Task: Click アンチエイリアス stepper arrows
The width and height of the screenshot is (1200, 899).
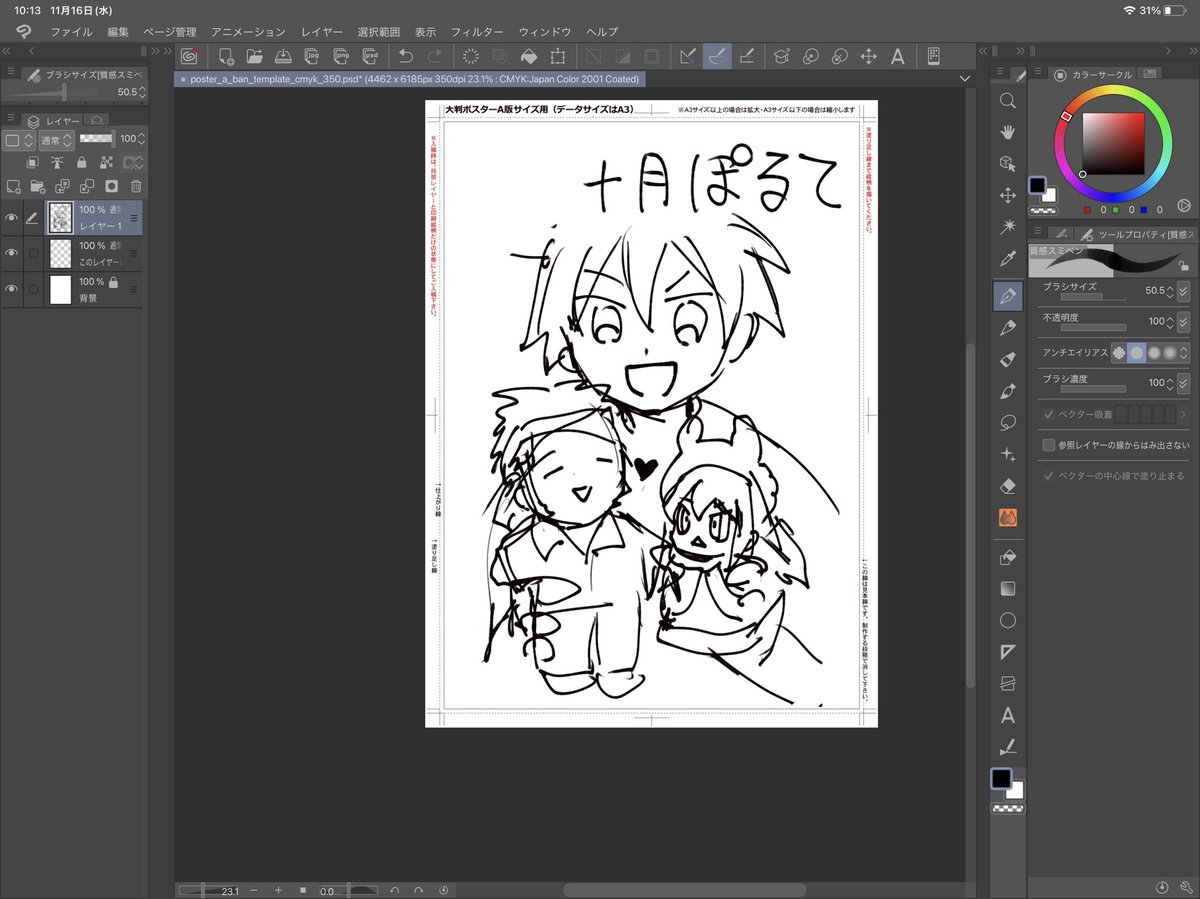Action: point(1184,353)
